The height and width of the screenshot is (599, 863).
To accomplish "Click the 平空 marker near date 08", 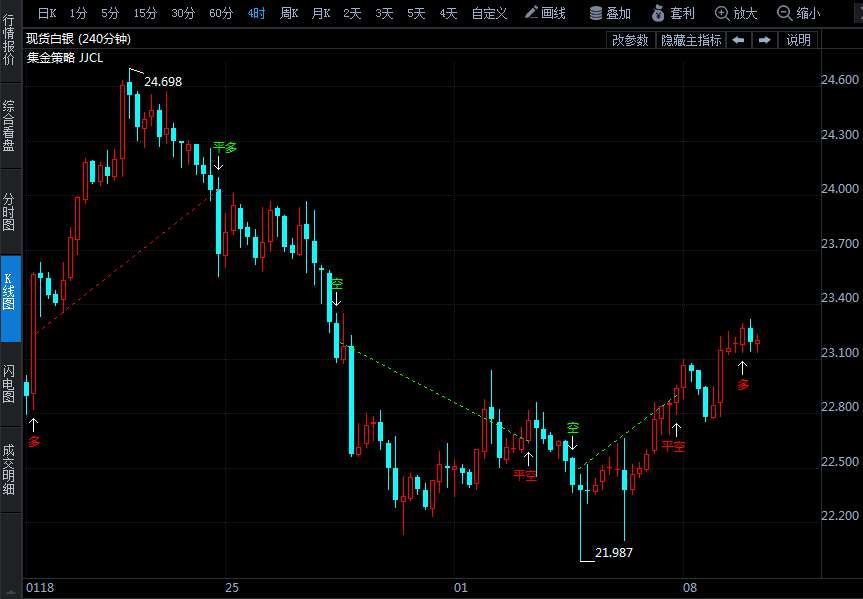I will [673, 446].
